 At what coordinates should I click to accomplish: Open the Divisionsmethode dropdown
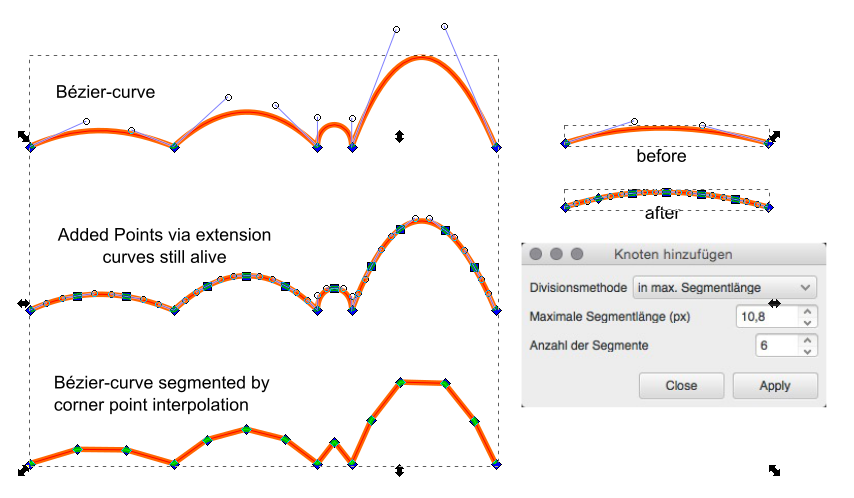pyautogui.click(x=724, y=287)
